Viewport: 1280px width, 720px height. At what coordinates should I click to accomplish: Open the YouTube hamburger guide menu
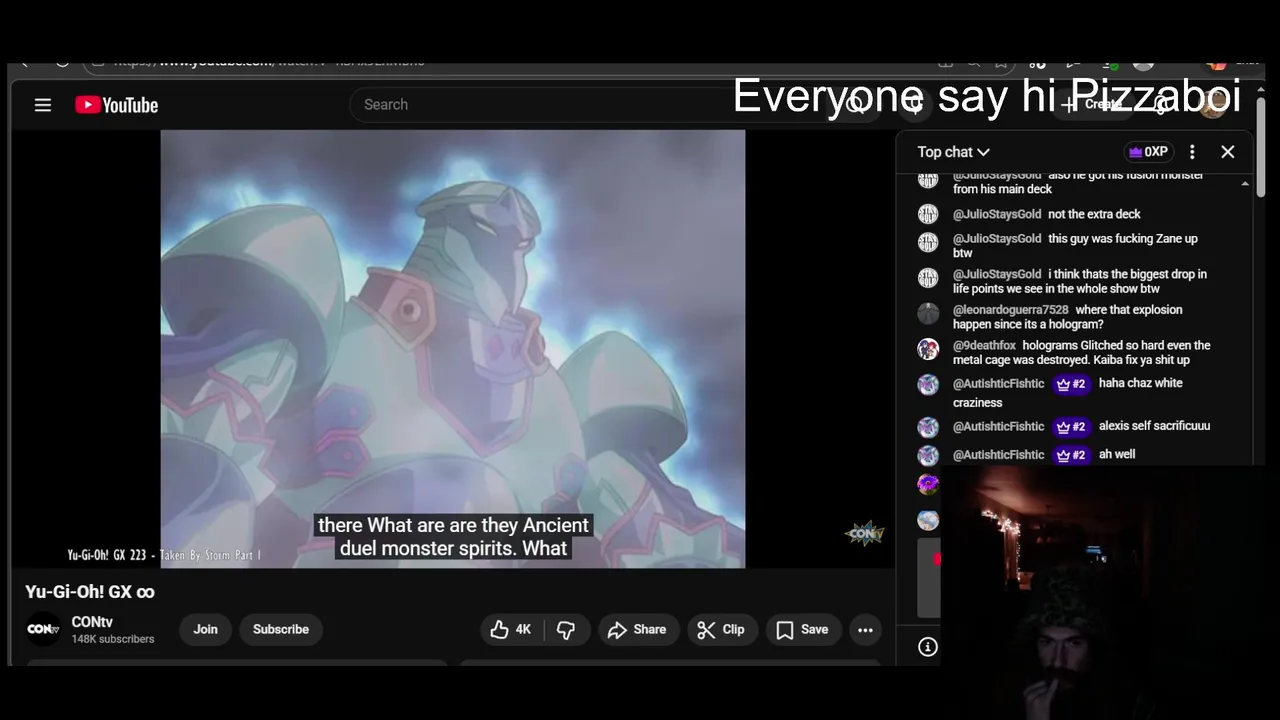pyautogui.click(x=43, y=105)
